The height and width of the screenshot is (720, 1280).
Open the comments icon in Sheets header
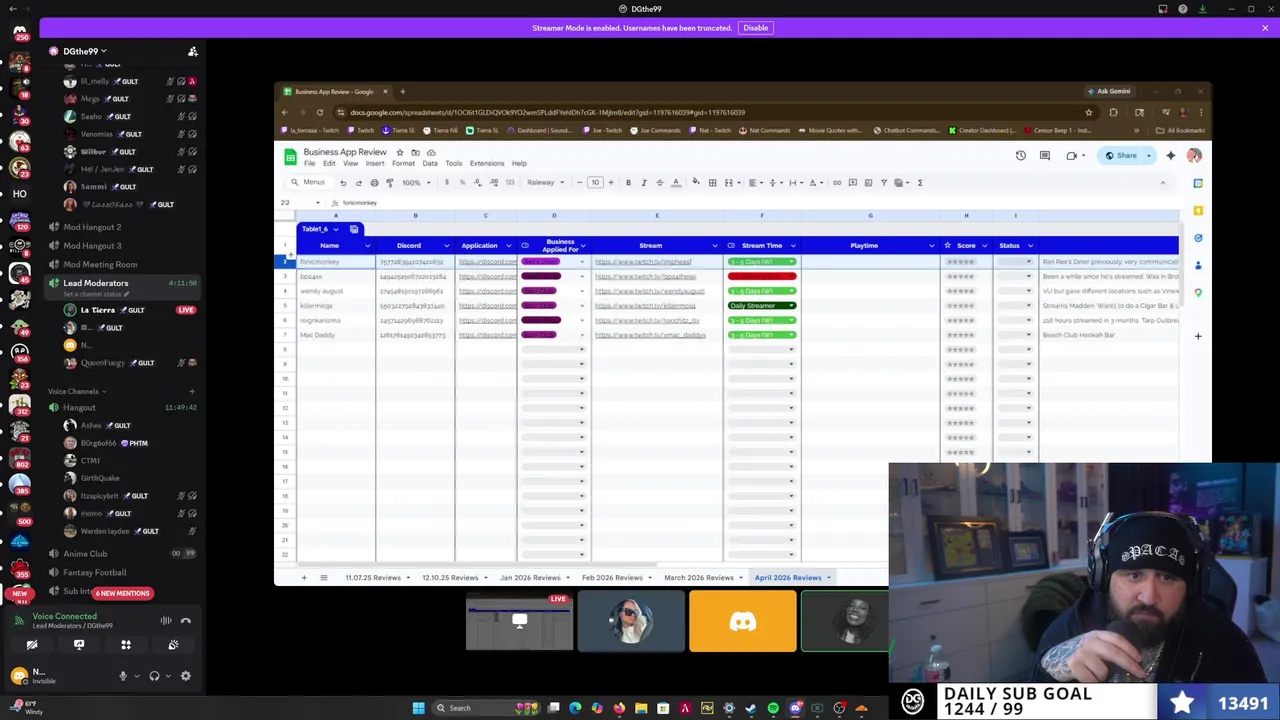click(x=1044, y=156)
